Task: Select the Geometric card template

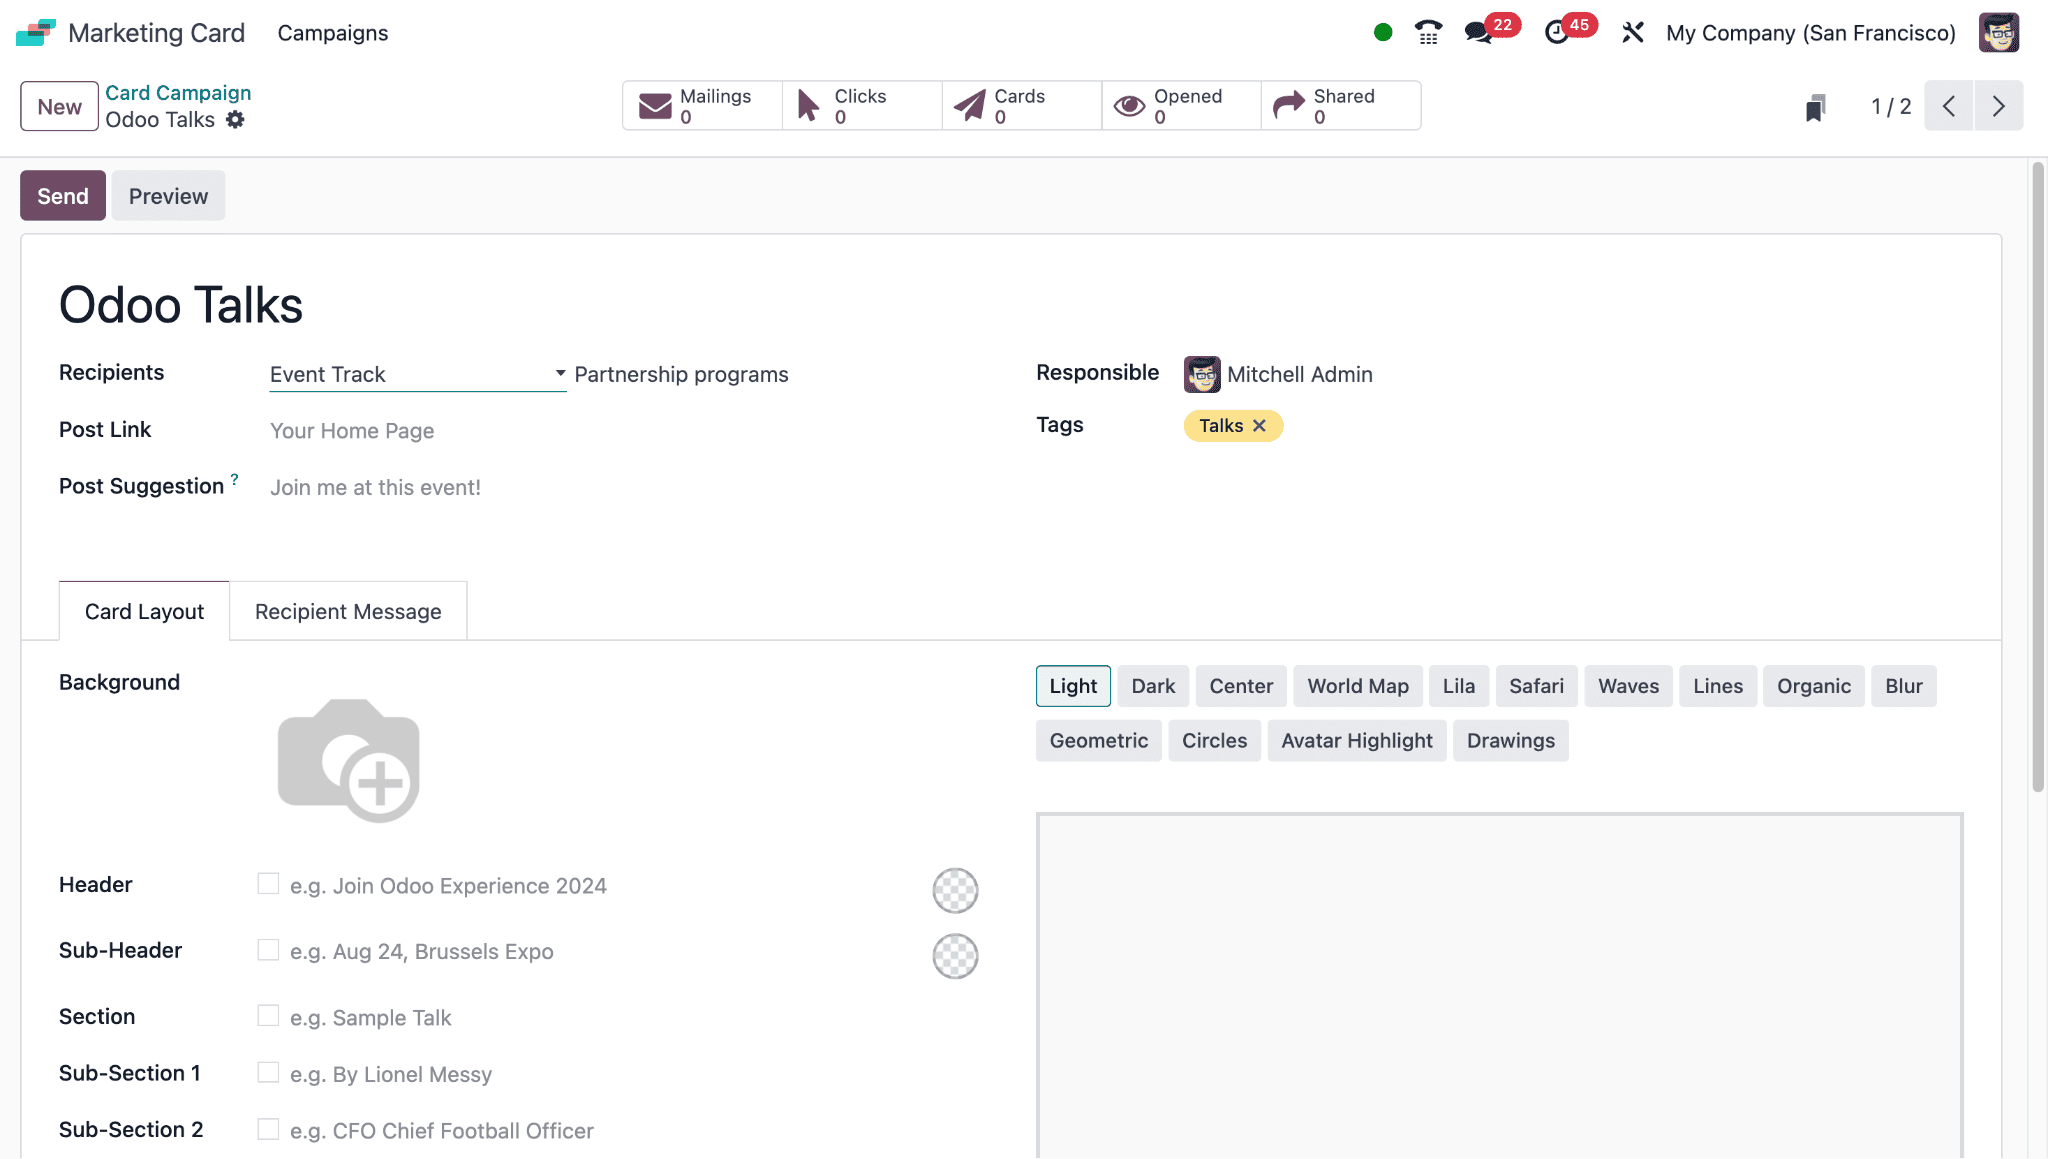Action: [1099, 741]
